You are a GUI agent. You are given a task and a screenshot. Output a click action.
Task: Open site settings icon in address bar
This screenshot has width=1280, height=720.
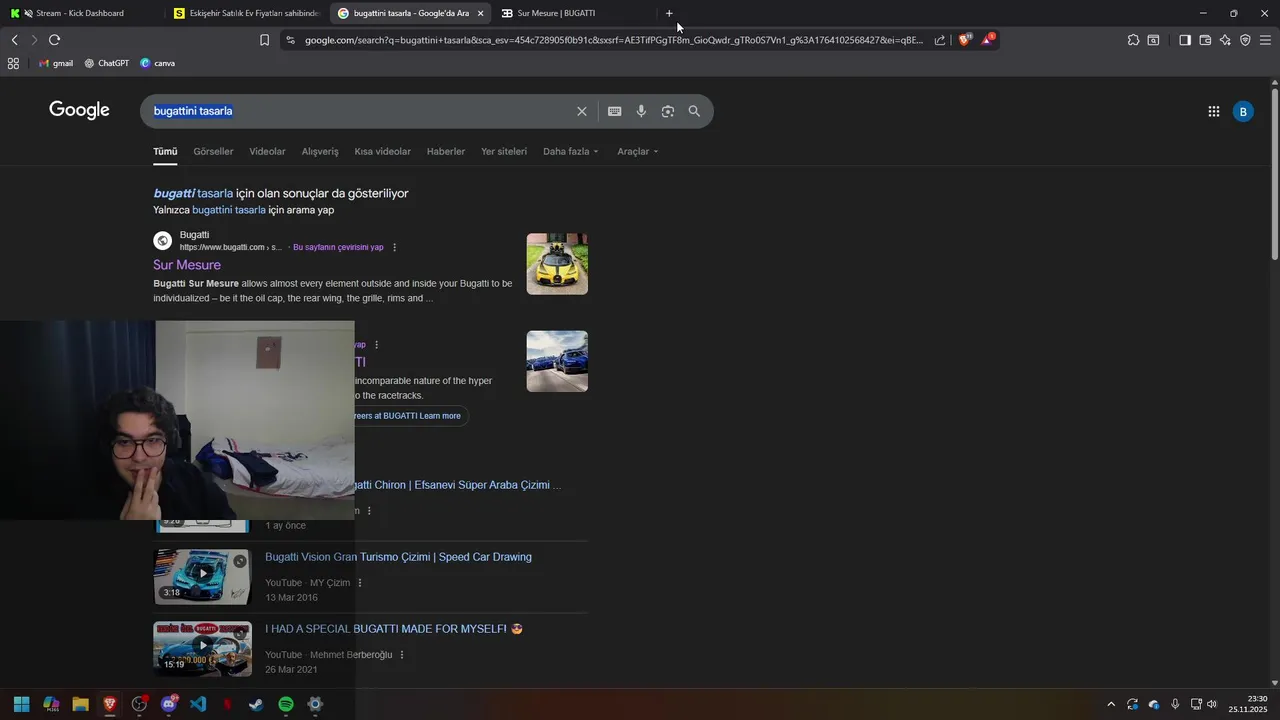point(290,40)
